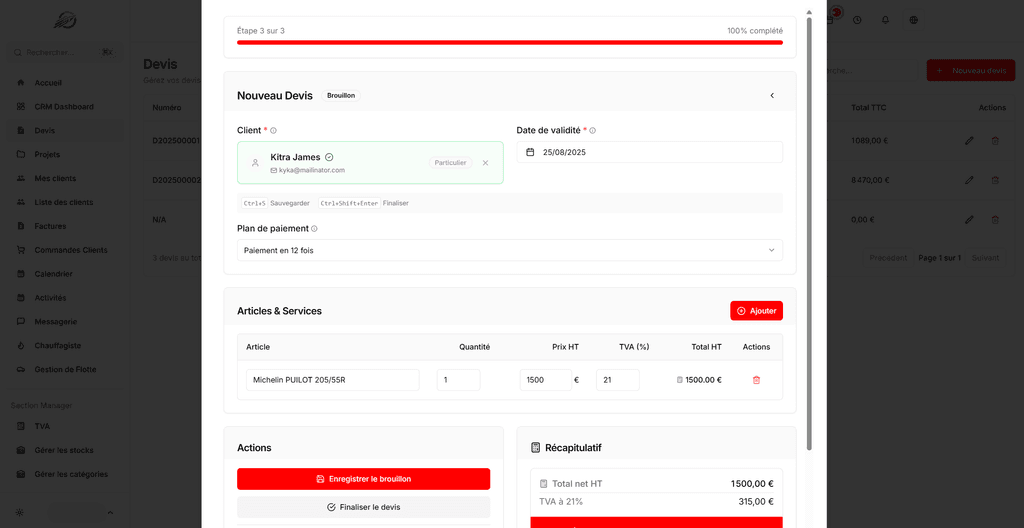Click the info icon next to Client label
The width and height of the screenshot is (1024, 528).
274,131
